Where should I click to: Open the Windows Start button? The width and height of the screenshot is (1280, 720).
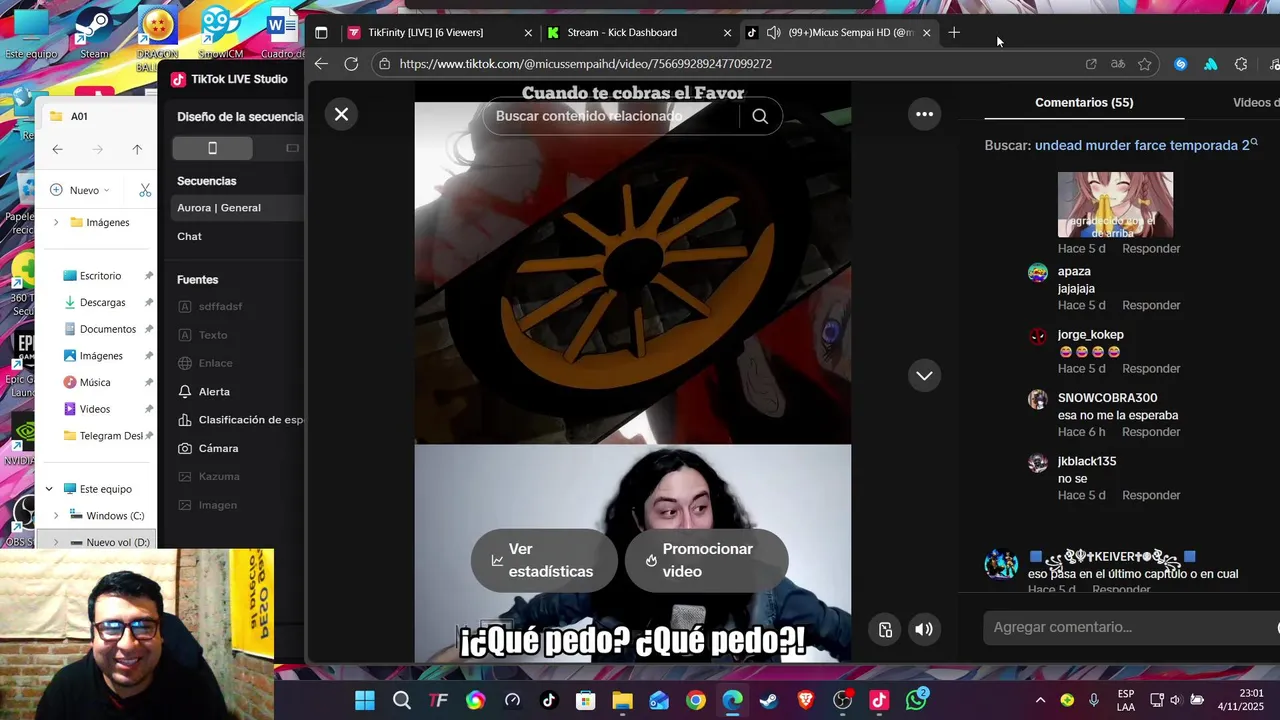click(365, 700)
